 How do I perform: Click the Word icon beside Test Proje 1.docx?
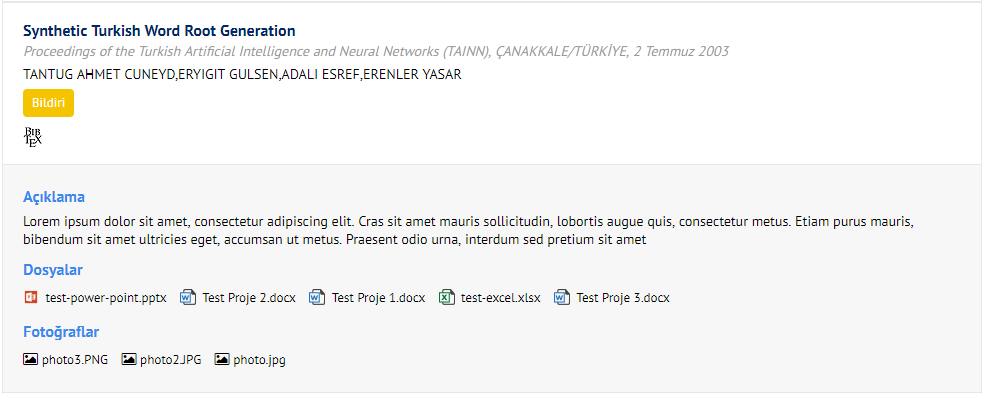point(317,297)
